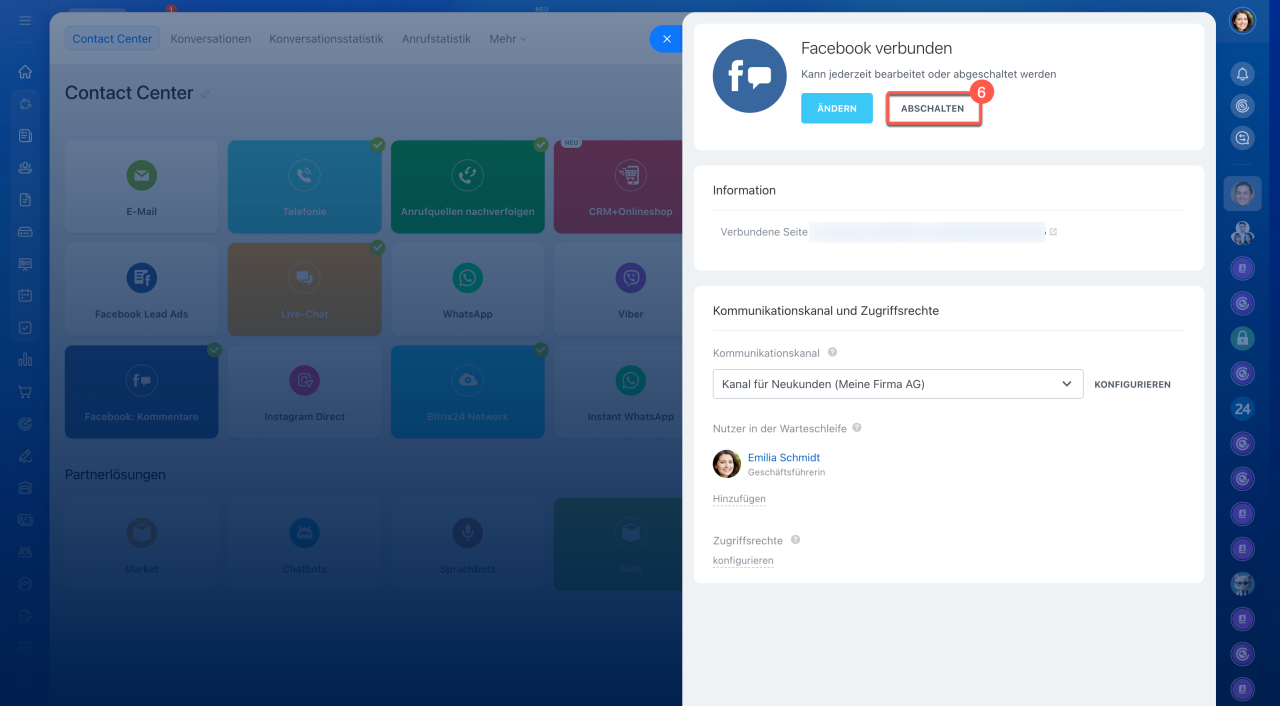Open the Kommunikationskanal dropdown

(x=898, y=384)
